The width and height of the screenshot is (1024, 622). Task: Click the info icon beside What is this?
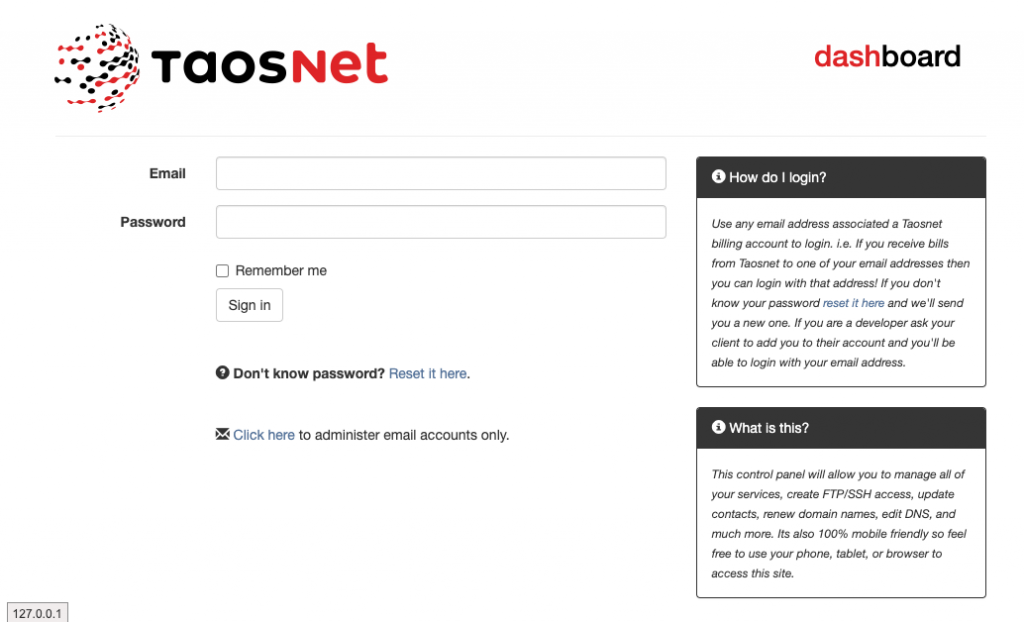[x=718, y=427]
